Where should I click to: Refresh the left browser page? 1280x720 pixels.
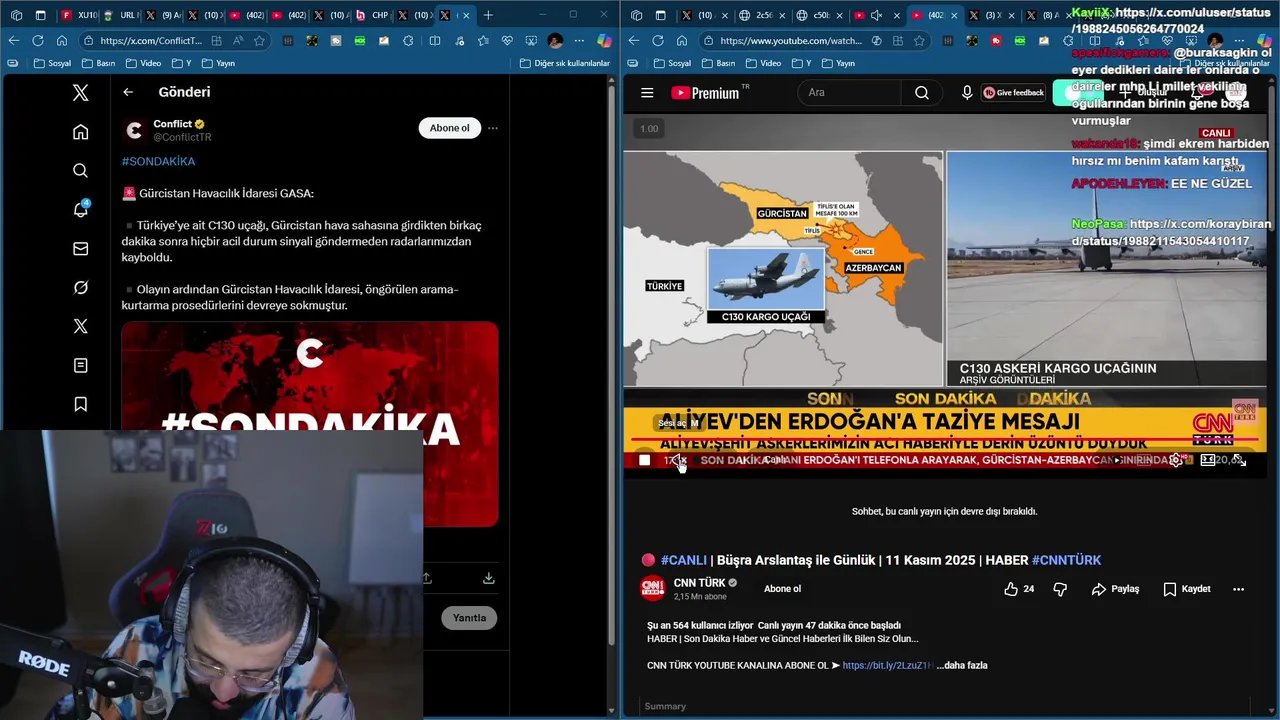[x=38, y=41]
